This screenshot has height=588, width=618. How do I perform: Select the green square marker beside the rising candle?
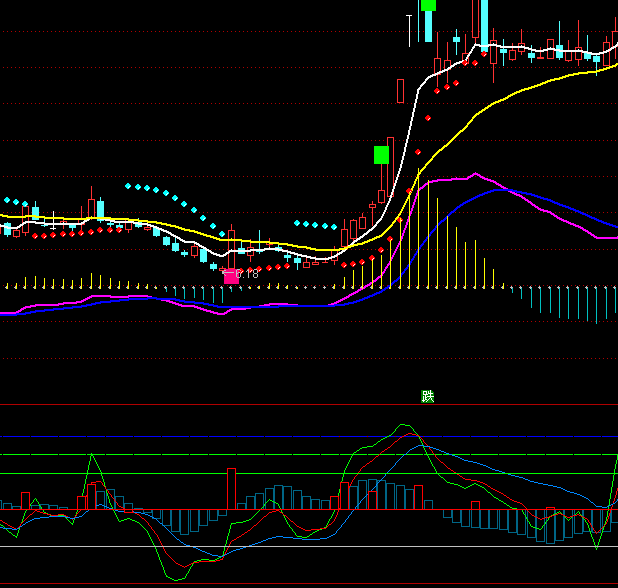click(381, 154)
